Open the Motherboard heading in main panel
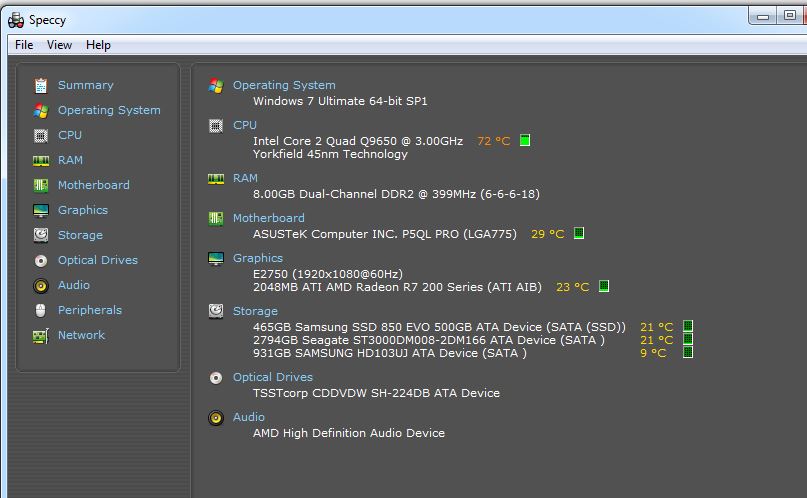 tap(268, 218)
